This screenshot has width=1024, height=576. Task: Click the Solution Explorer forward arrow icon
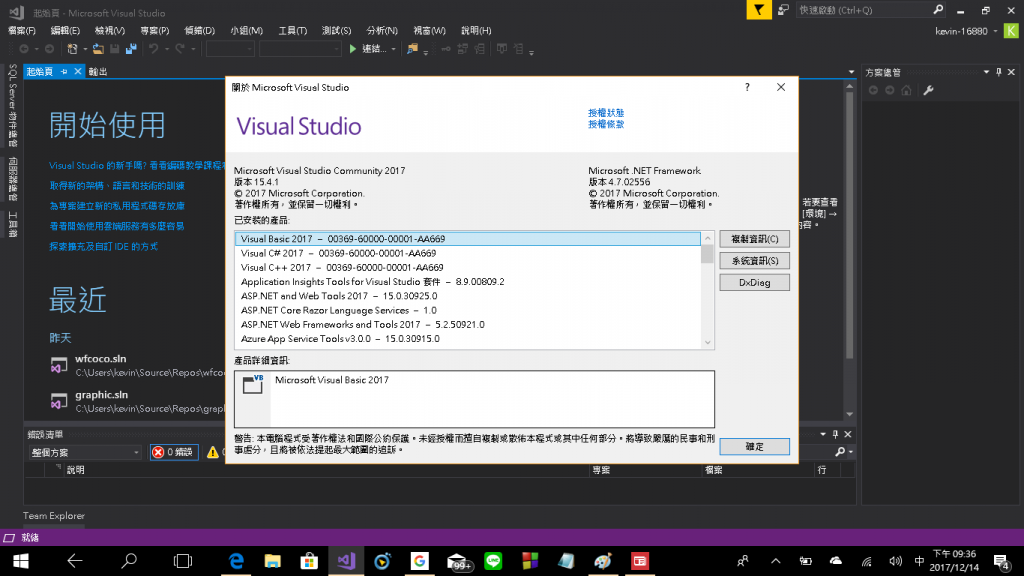(x=889, y=90)
